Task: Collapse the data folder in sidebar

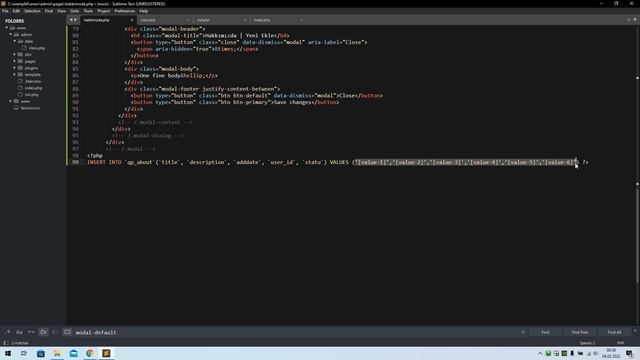Action: 15,41
